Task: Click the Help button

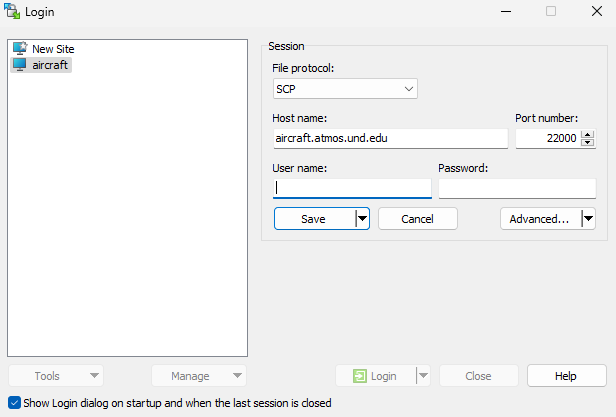Action: (x=566, y=376)
